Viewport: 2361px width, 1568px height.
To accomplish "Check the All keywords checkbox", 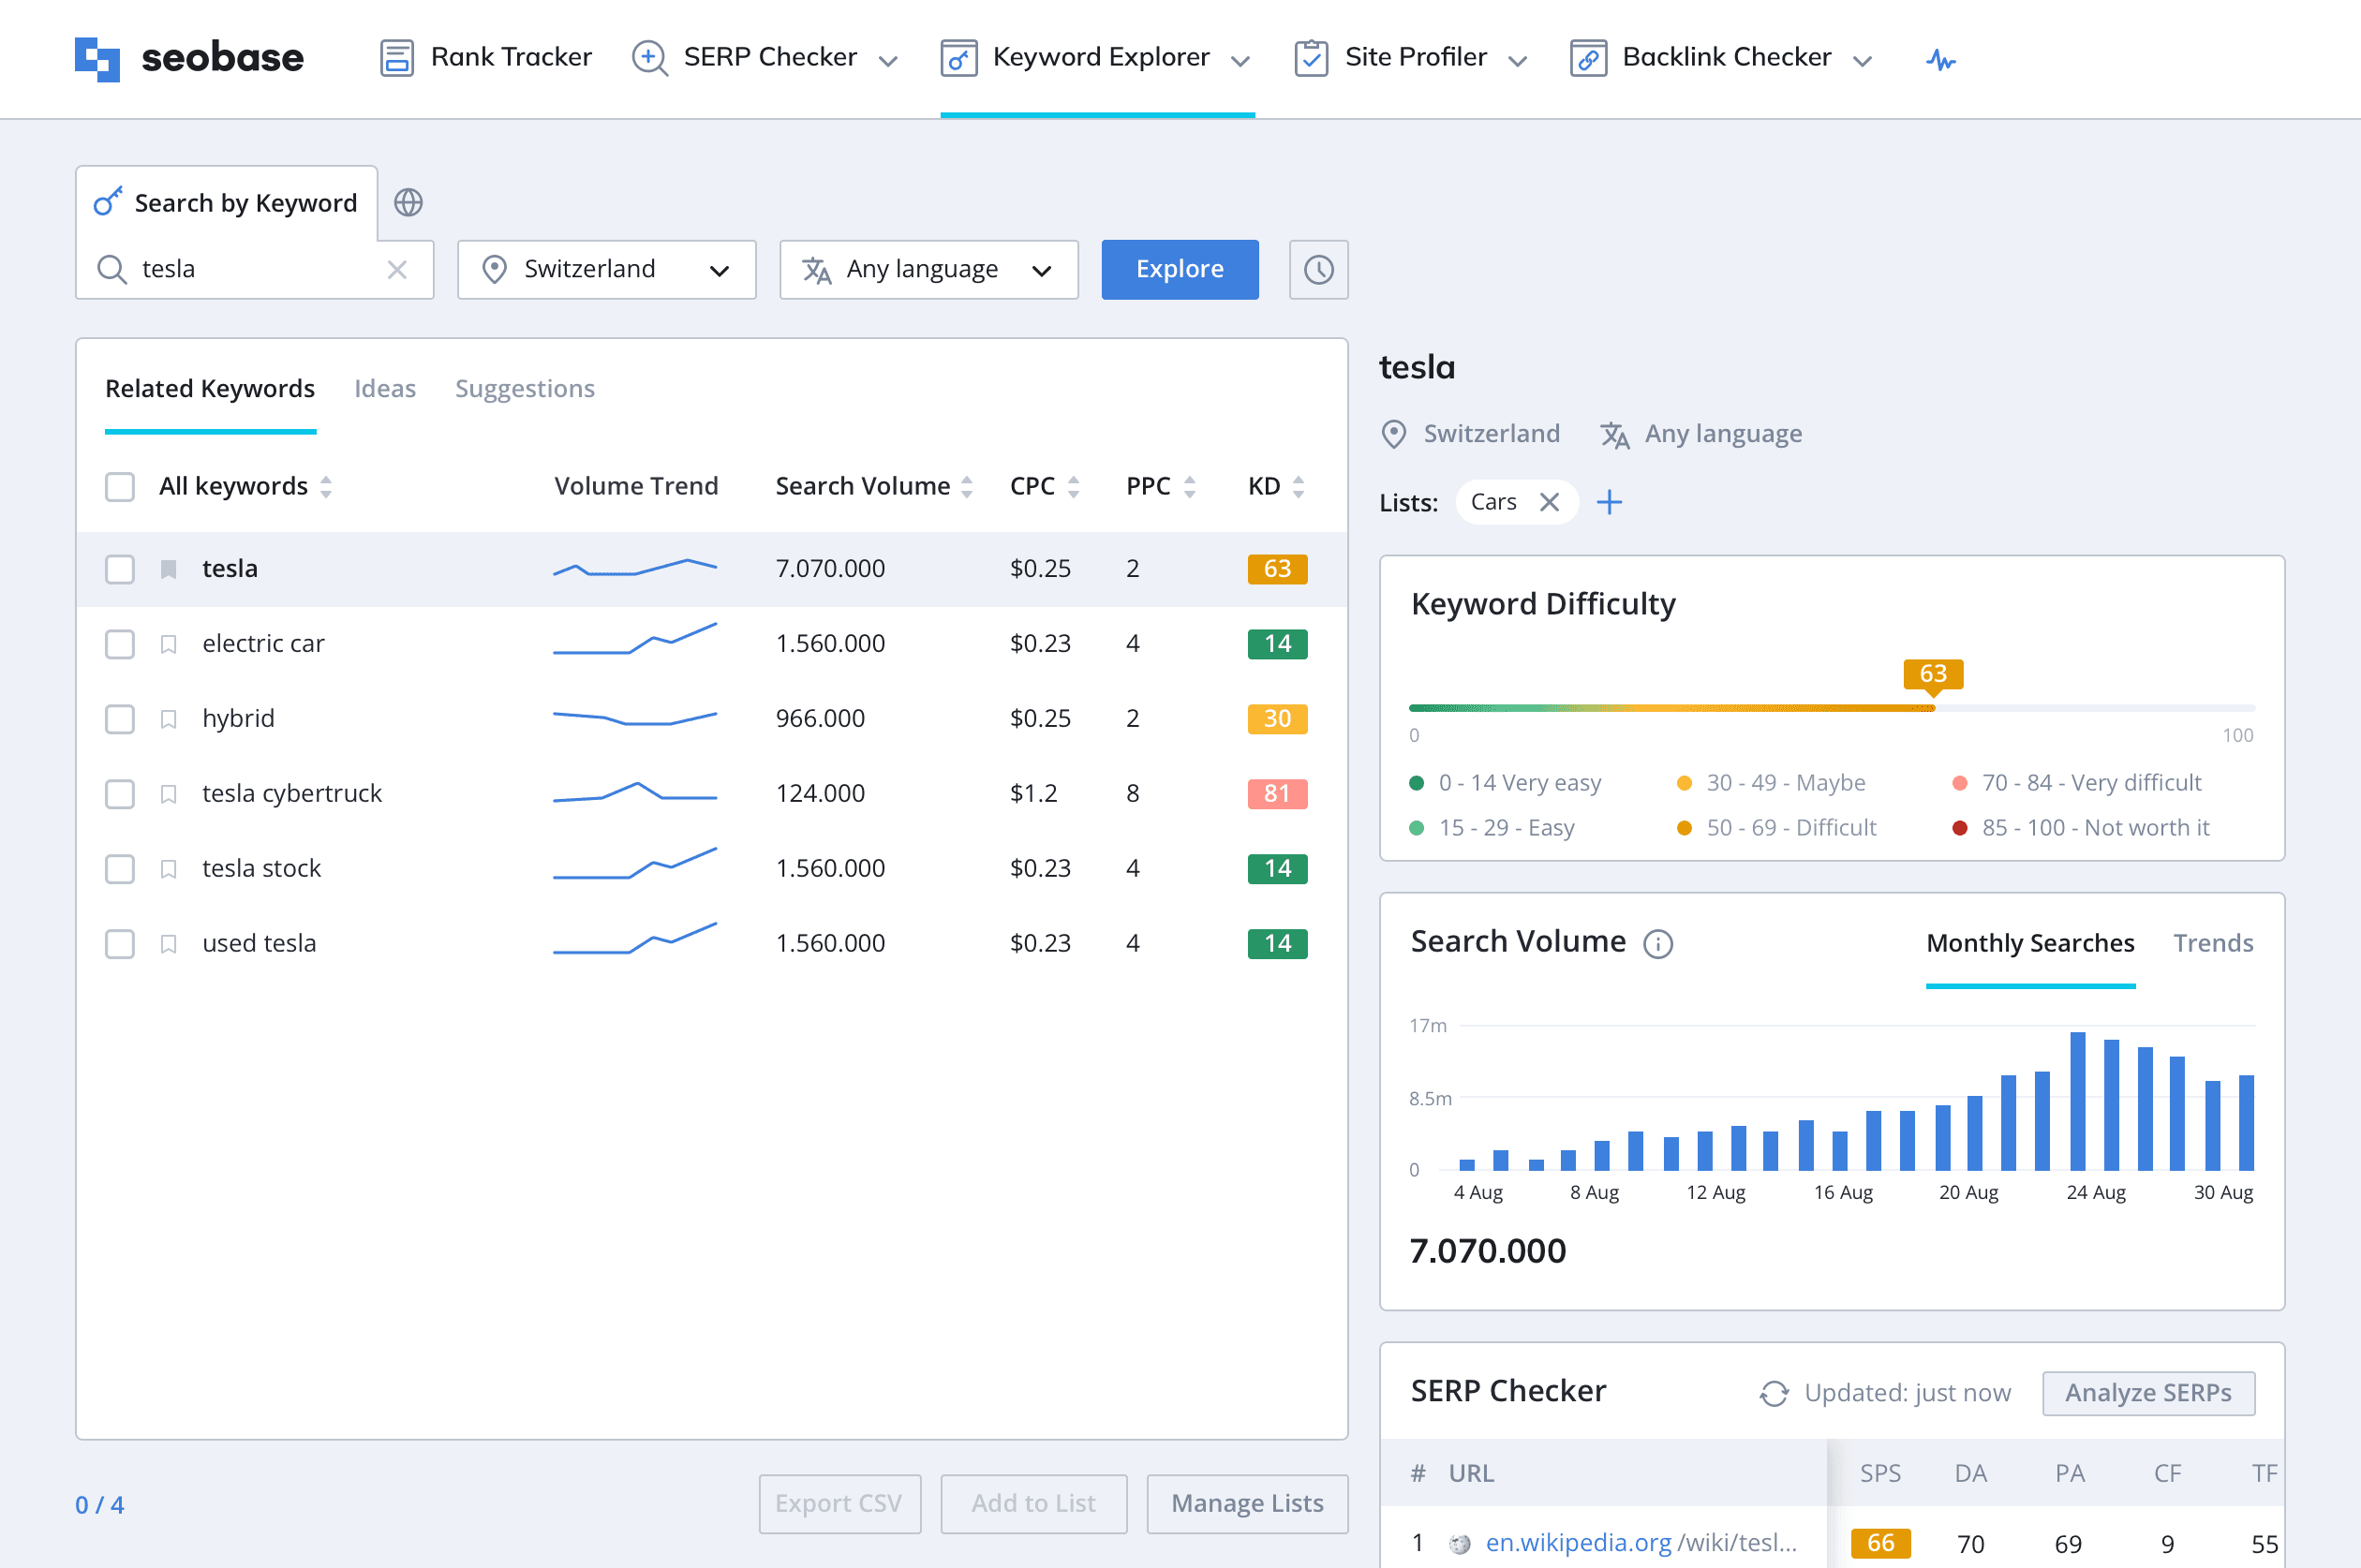I will point(120,487).
